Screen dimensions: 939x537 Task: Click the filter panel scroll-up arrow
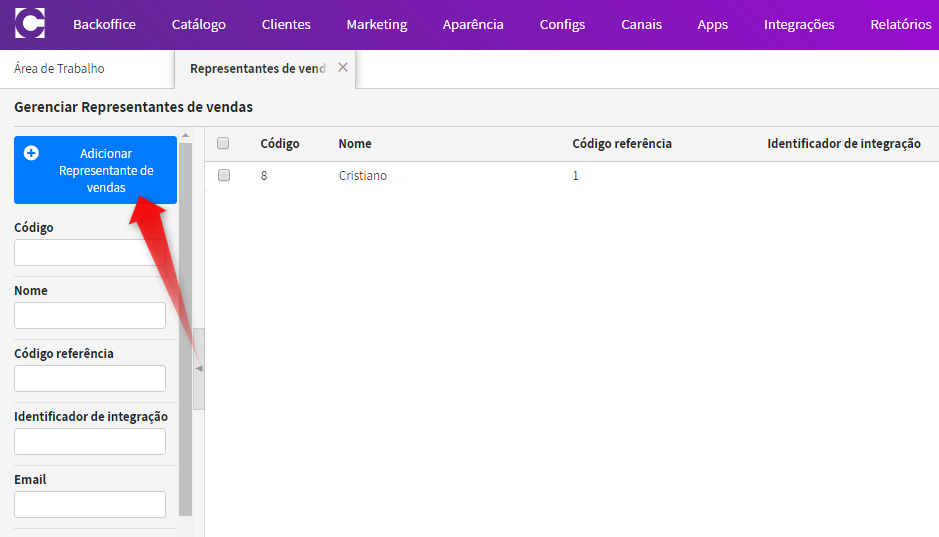click(186, 135)
